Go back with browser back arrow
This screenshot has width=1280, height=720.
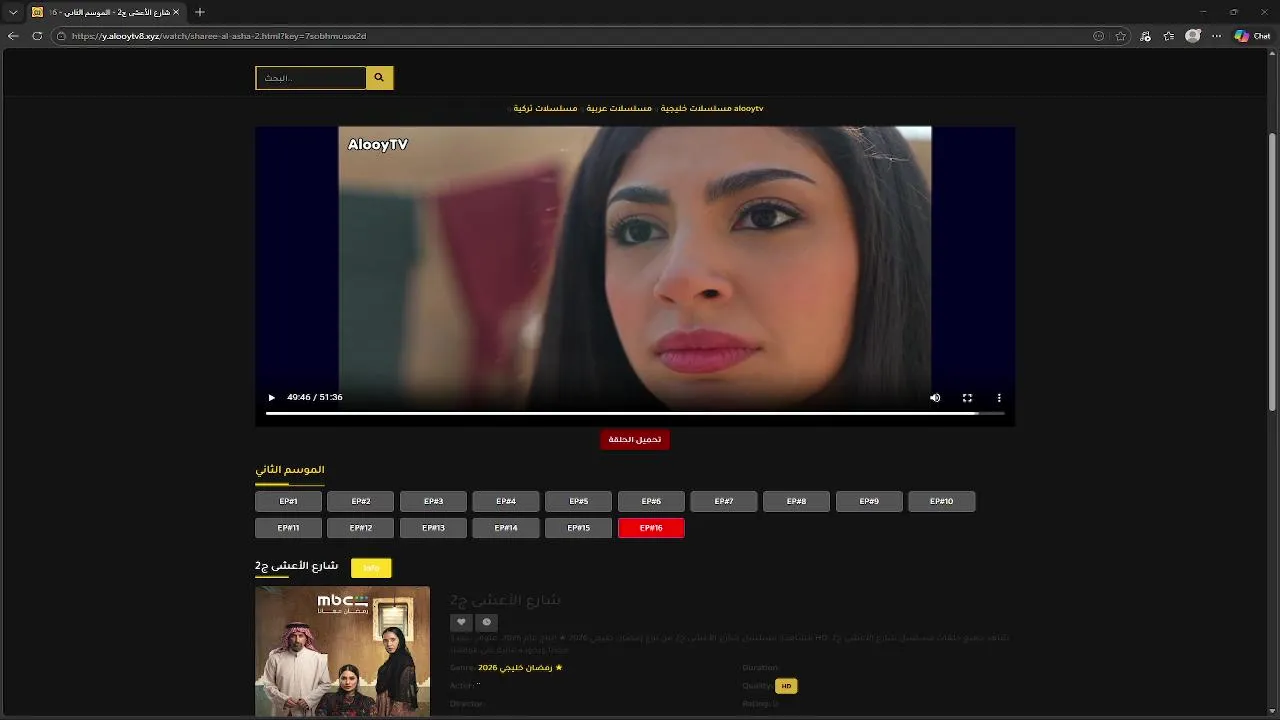(x=13, y=36)
